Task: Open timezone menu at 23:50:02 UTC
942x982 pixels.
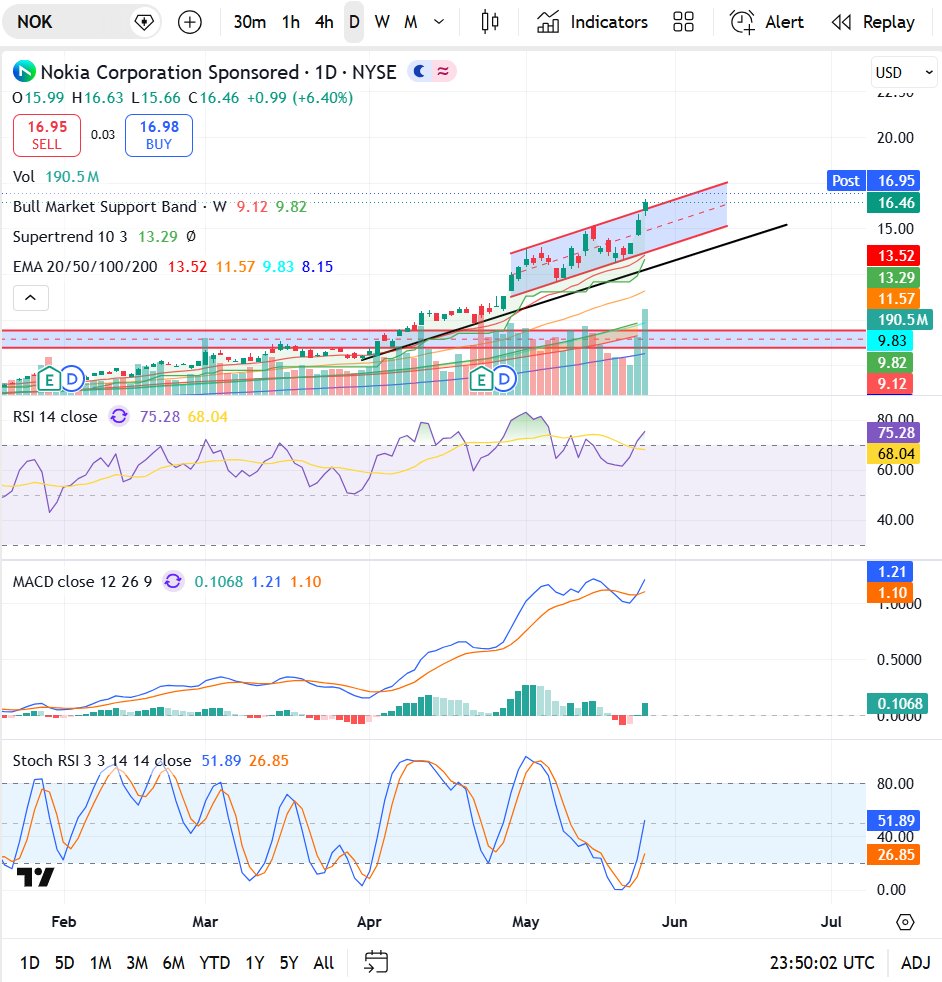Action: 822,963
